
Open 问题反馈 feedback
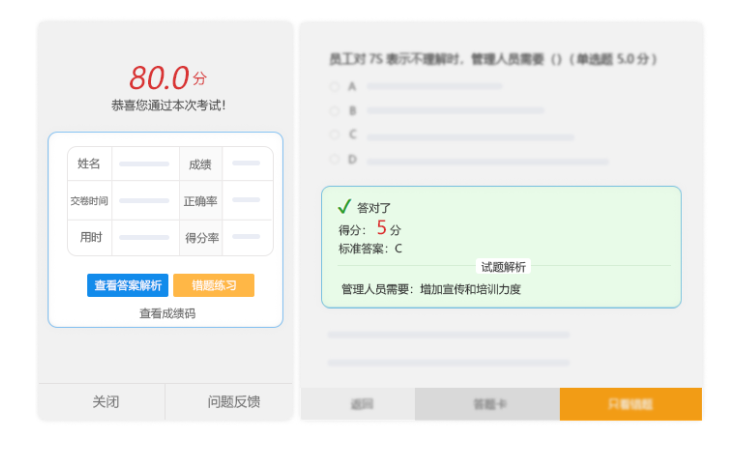click(x=233, y=402)
